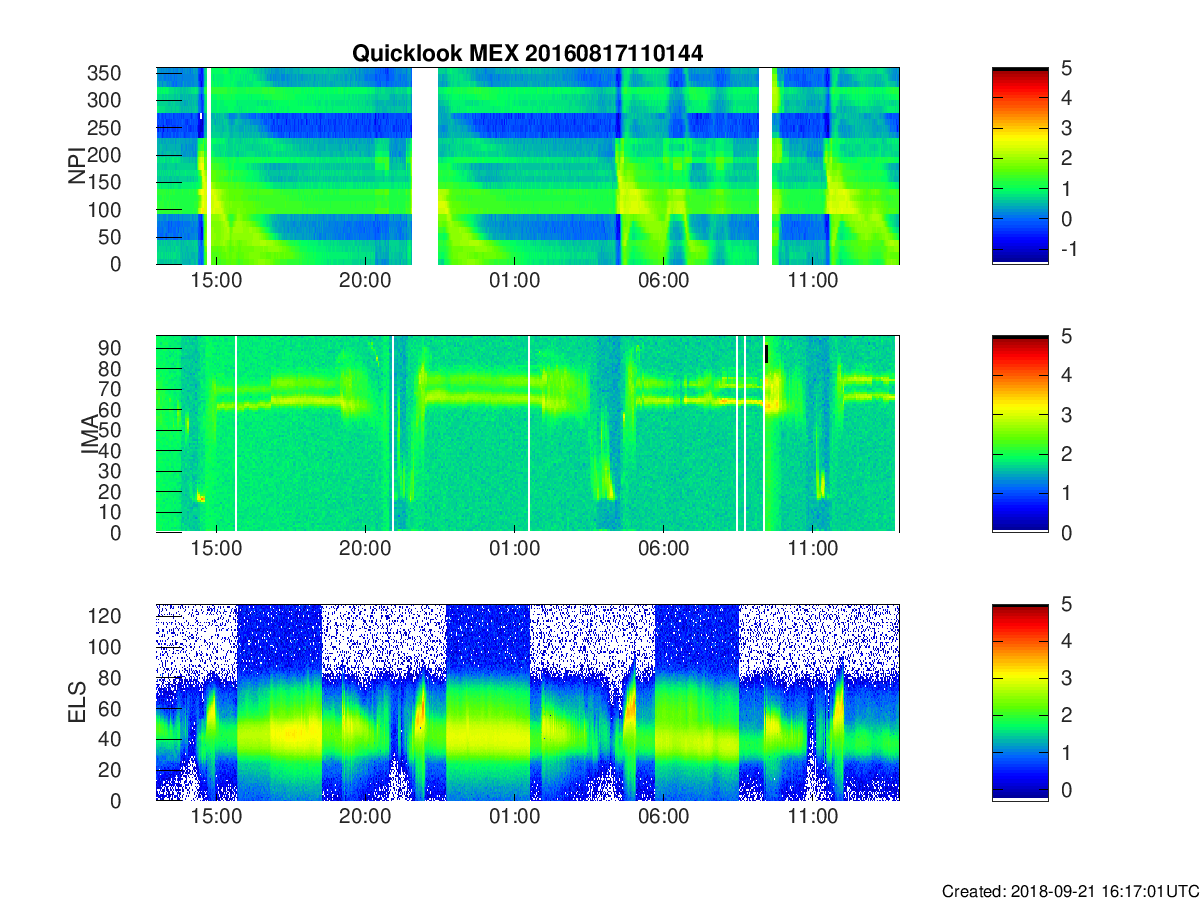Click "01:00" time label under IMA plot
The image size is (1200, 900).
514,549
